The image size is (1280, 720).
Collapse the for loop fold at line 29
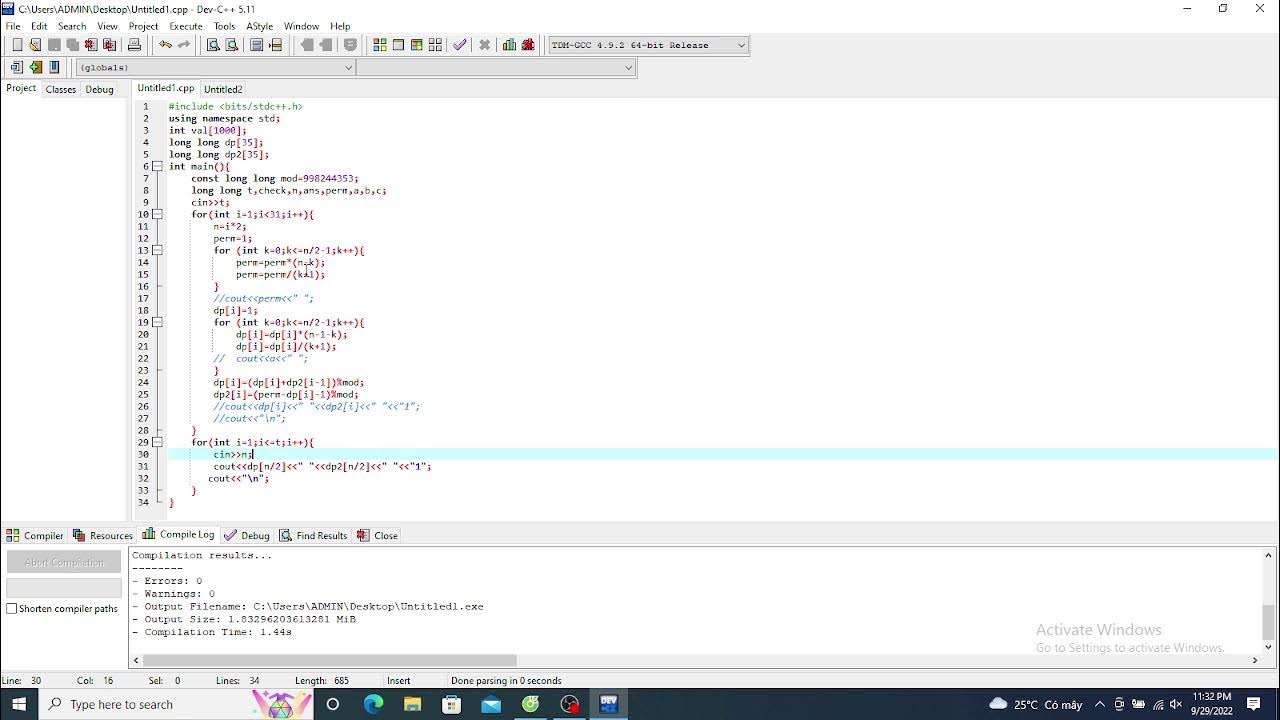coord(157,442)
